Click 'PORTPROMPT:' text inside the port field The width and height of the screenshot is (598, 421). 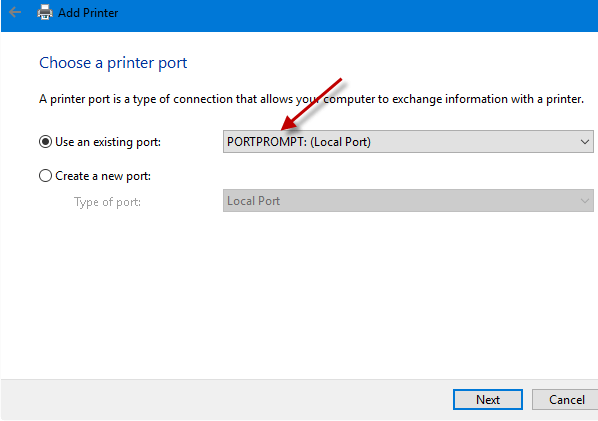pyautogui.click(x=267, y=142)
